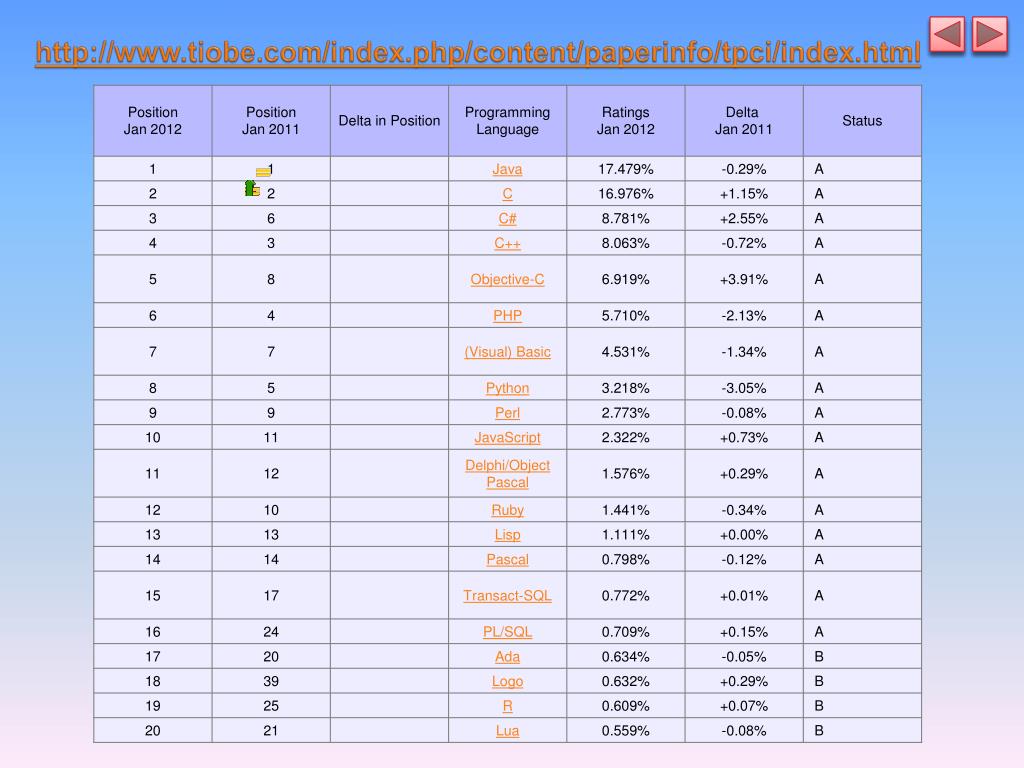
Task: Click the Programming Language column header
Action: [507, 121]
